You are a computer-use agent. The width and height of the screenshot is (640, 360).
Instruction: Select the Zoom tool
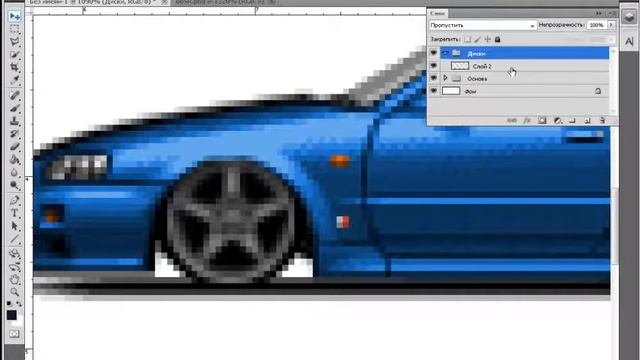[14, 292]
